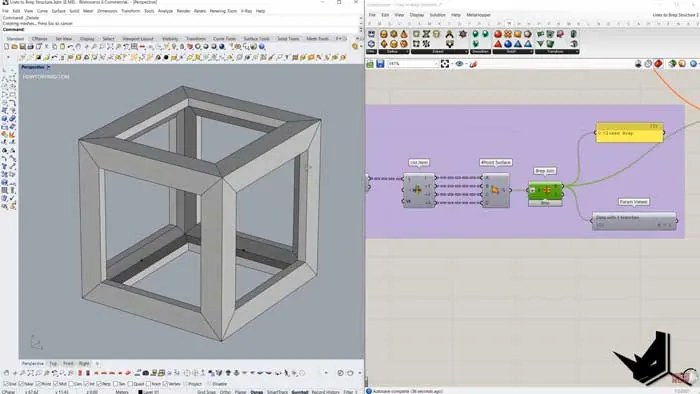700x394 pixels.
Task: Click Grasshopper's green open-file icon on the canvas toolbar
Action: 370,64
